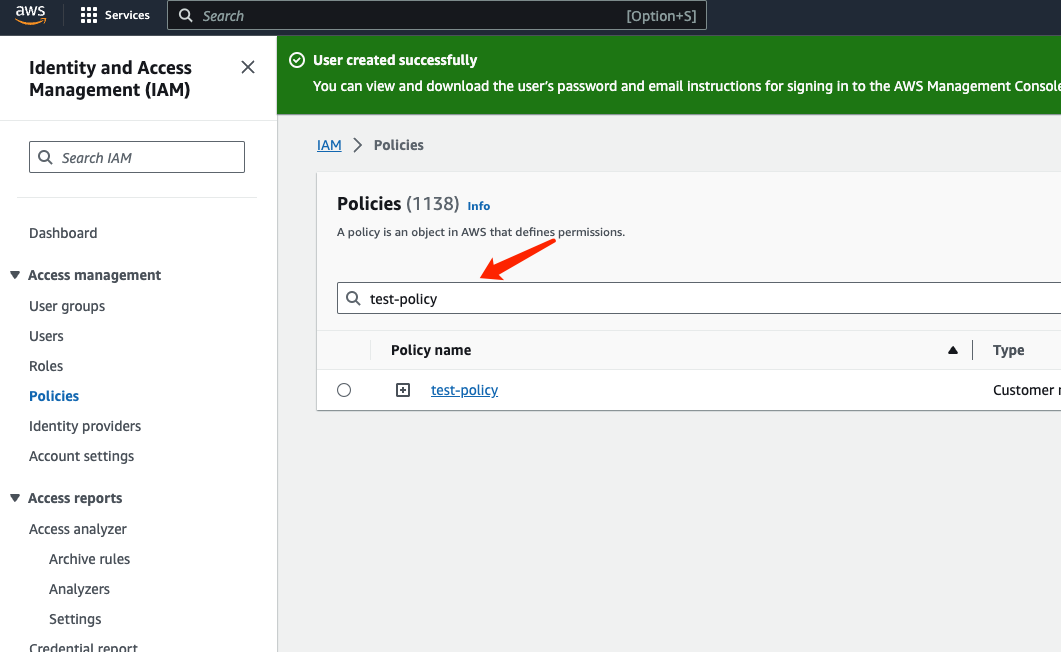This screenshot has width=1061, height=652.
Task: Go to User groups
Action: tap(67, 306)
